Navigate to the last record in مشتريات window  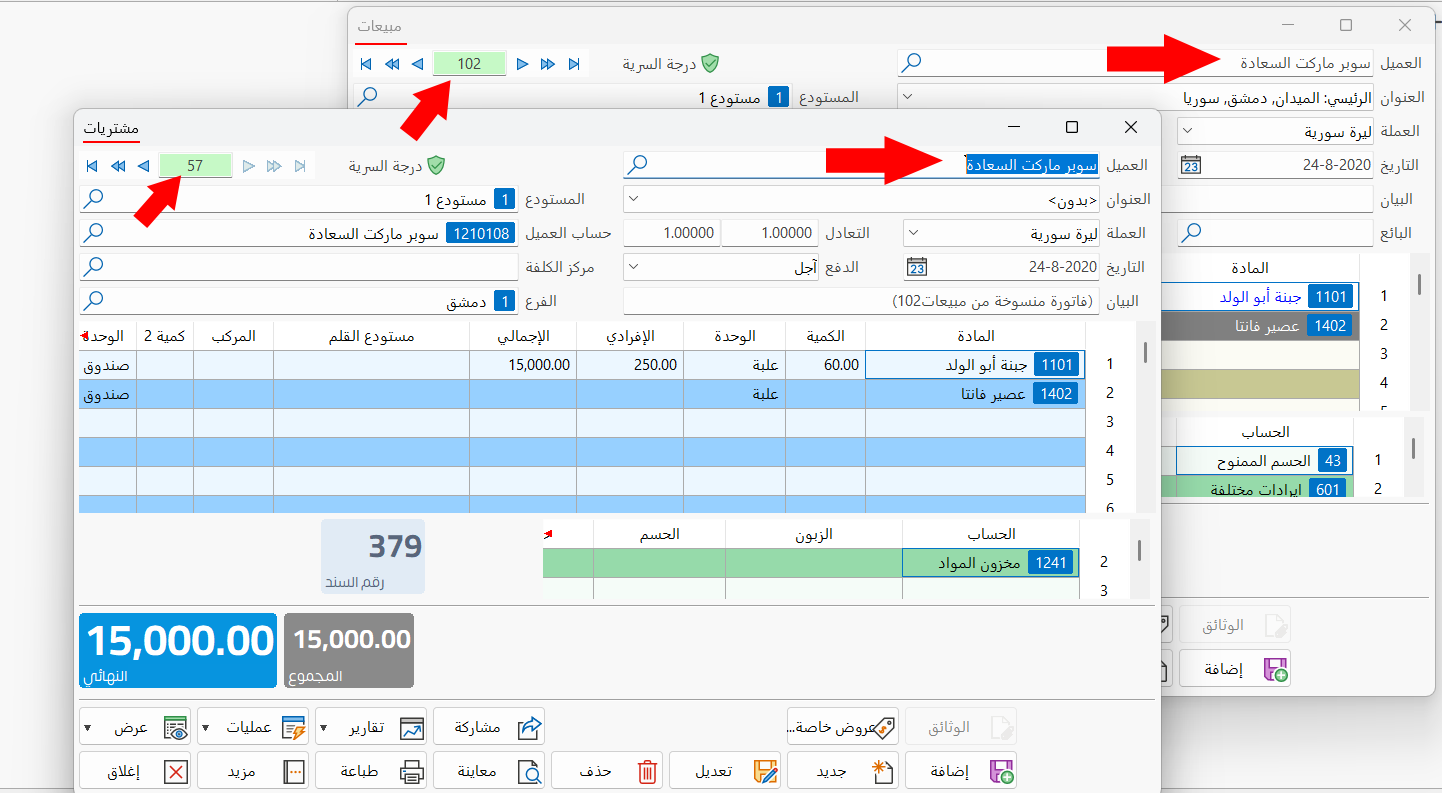coord(300,166)
